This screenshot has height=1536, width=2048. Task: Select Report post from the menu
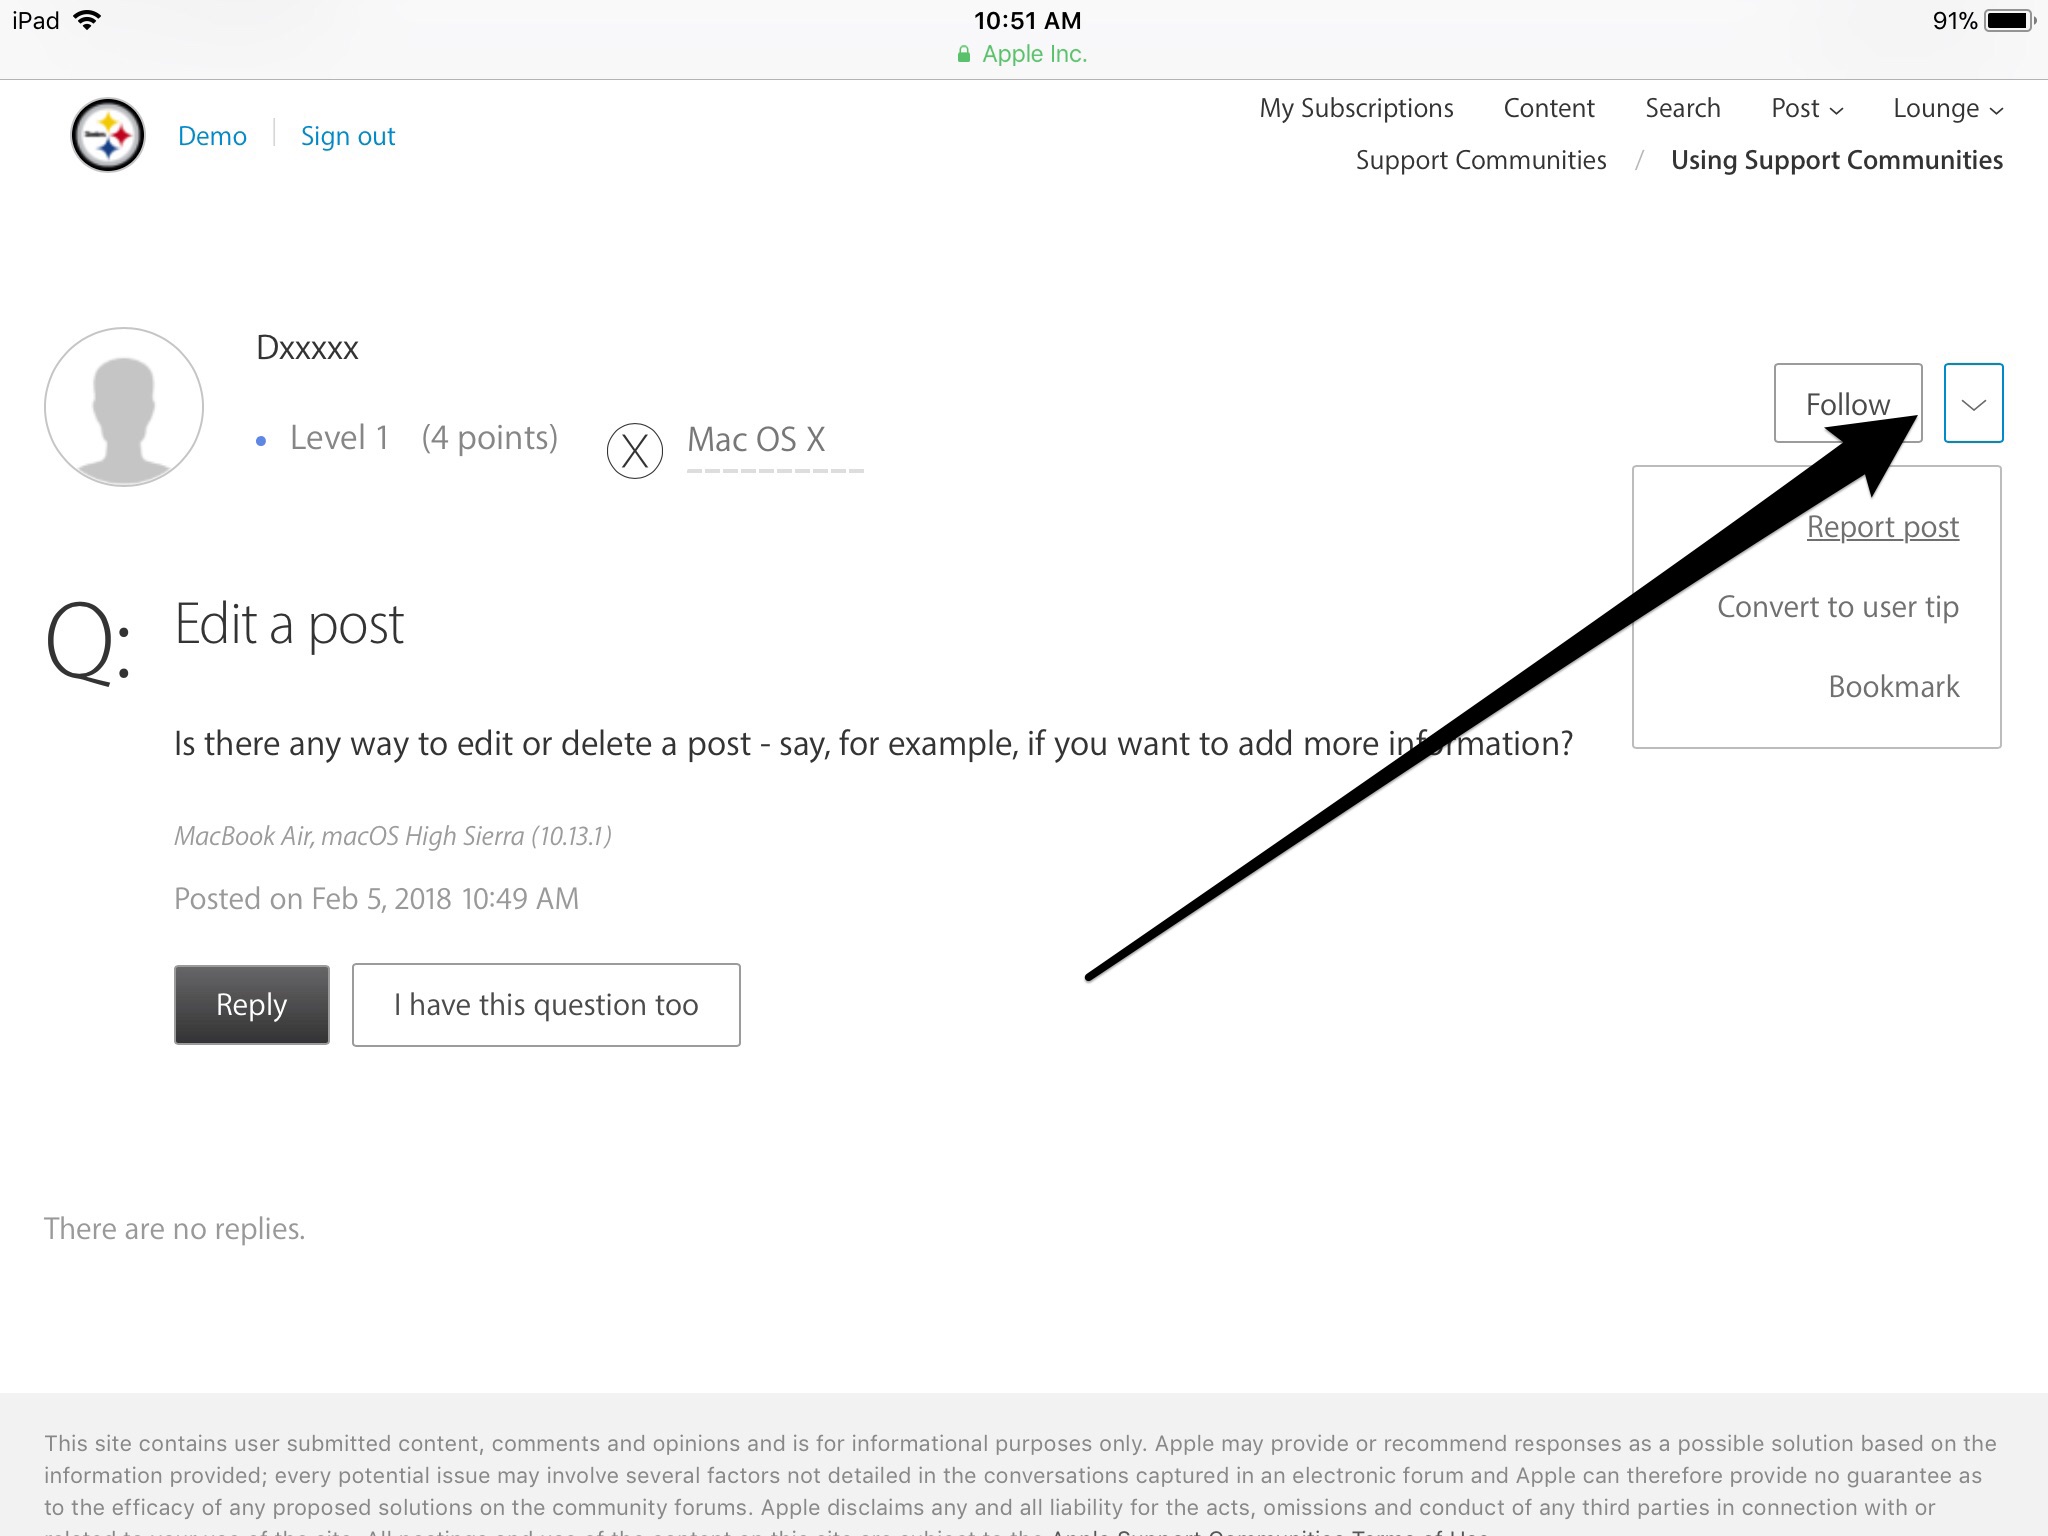(x=1882, y=526)
